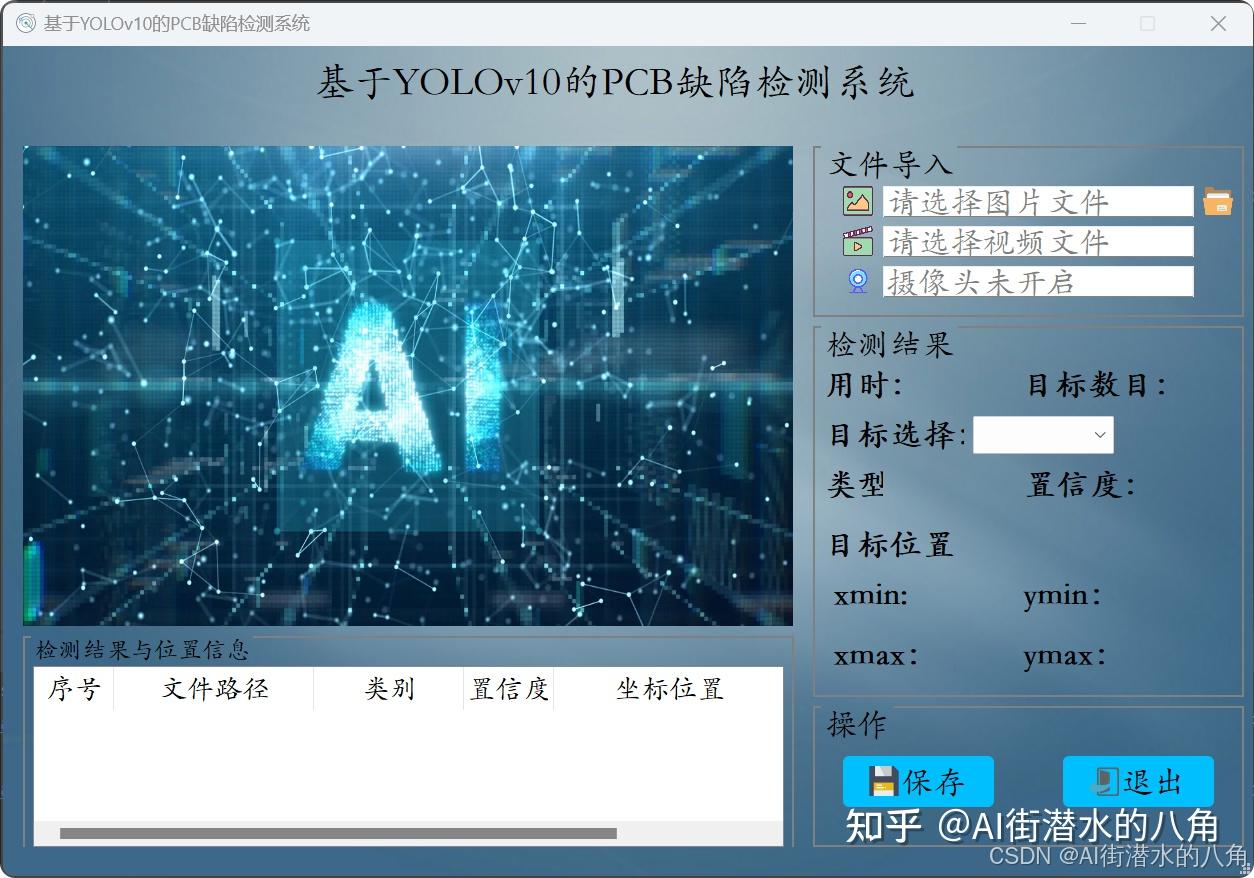Click the target selection spiral logo icon
The width and height of the screenshot is (1254, 878).
pos(857,281)
